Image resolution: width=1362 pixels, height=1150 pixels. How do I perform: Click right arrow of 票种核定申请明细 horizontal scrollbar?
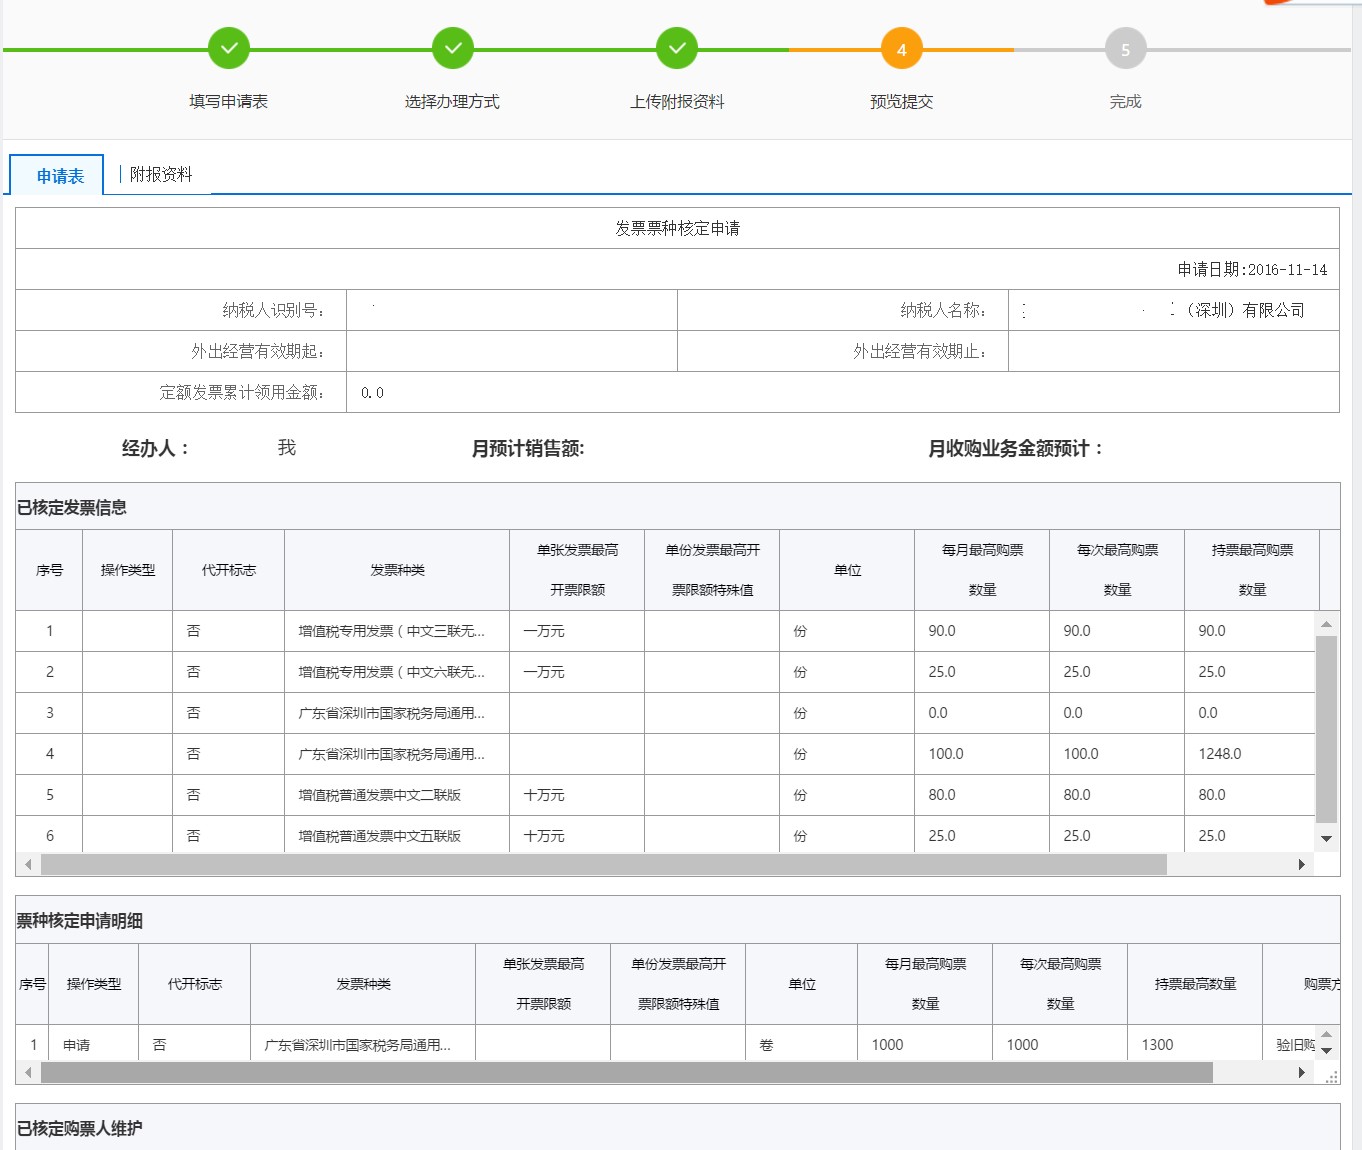coord(1301,1072)
